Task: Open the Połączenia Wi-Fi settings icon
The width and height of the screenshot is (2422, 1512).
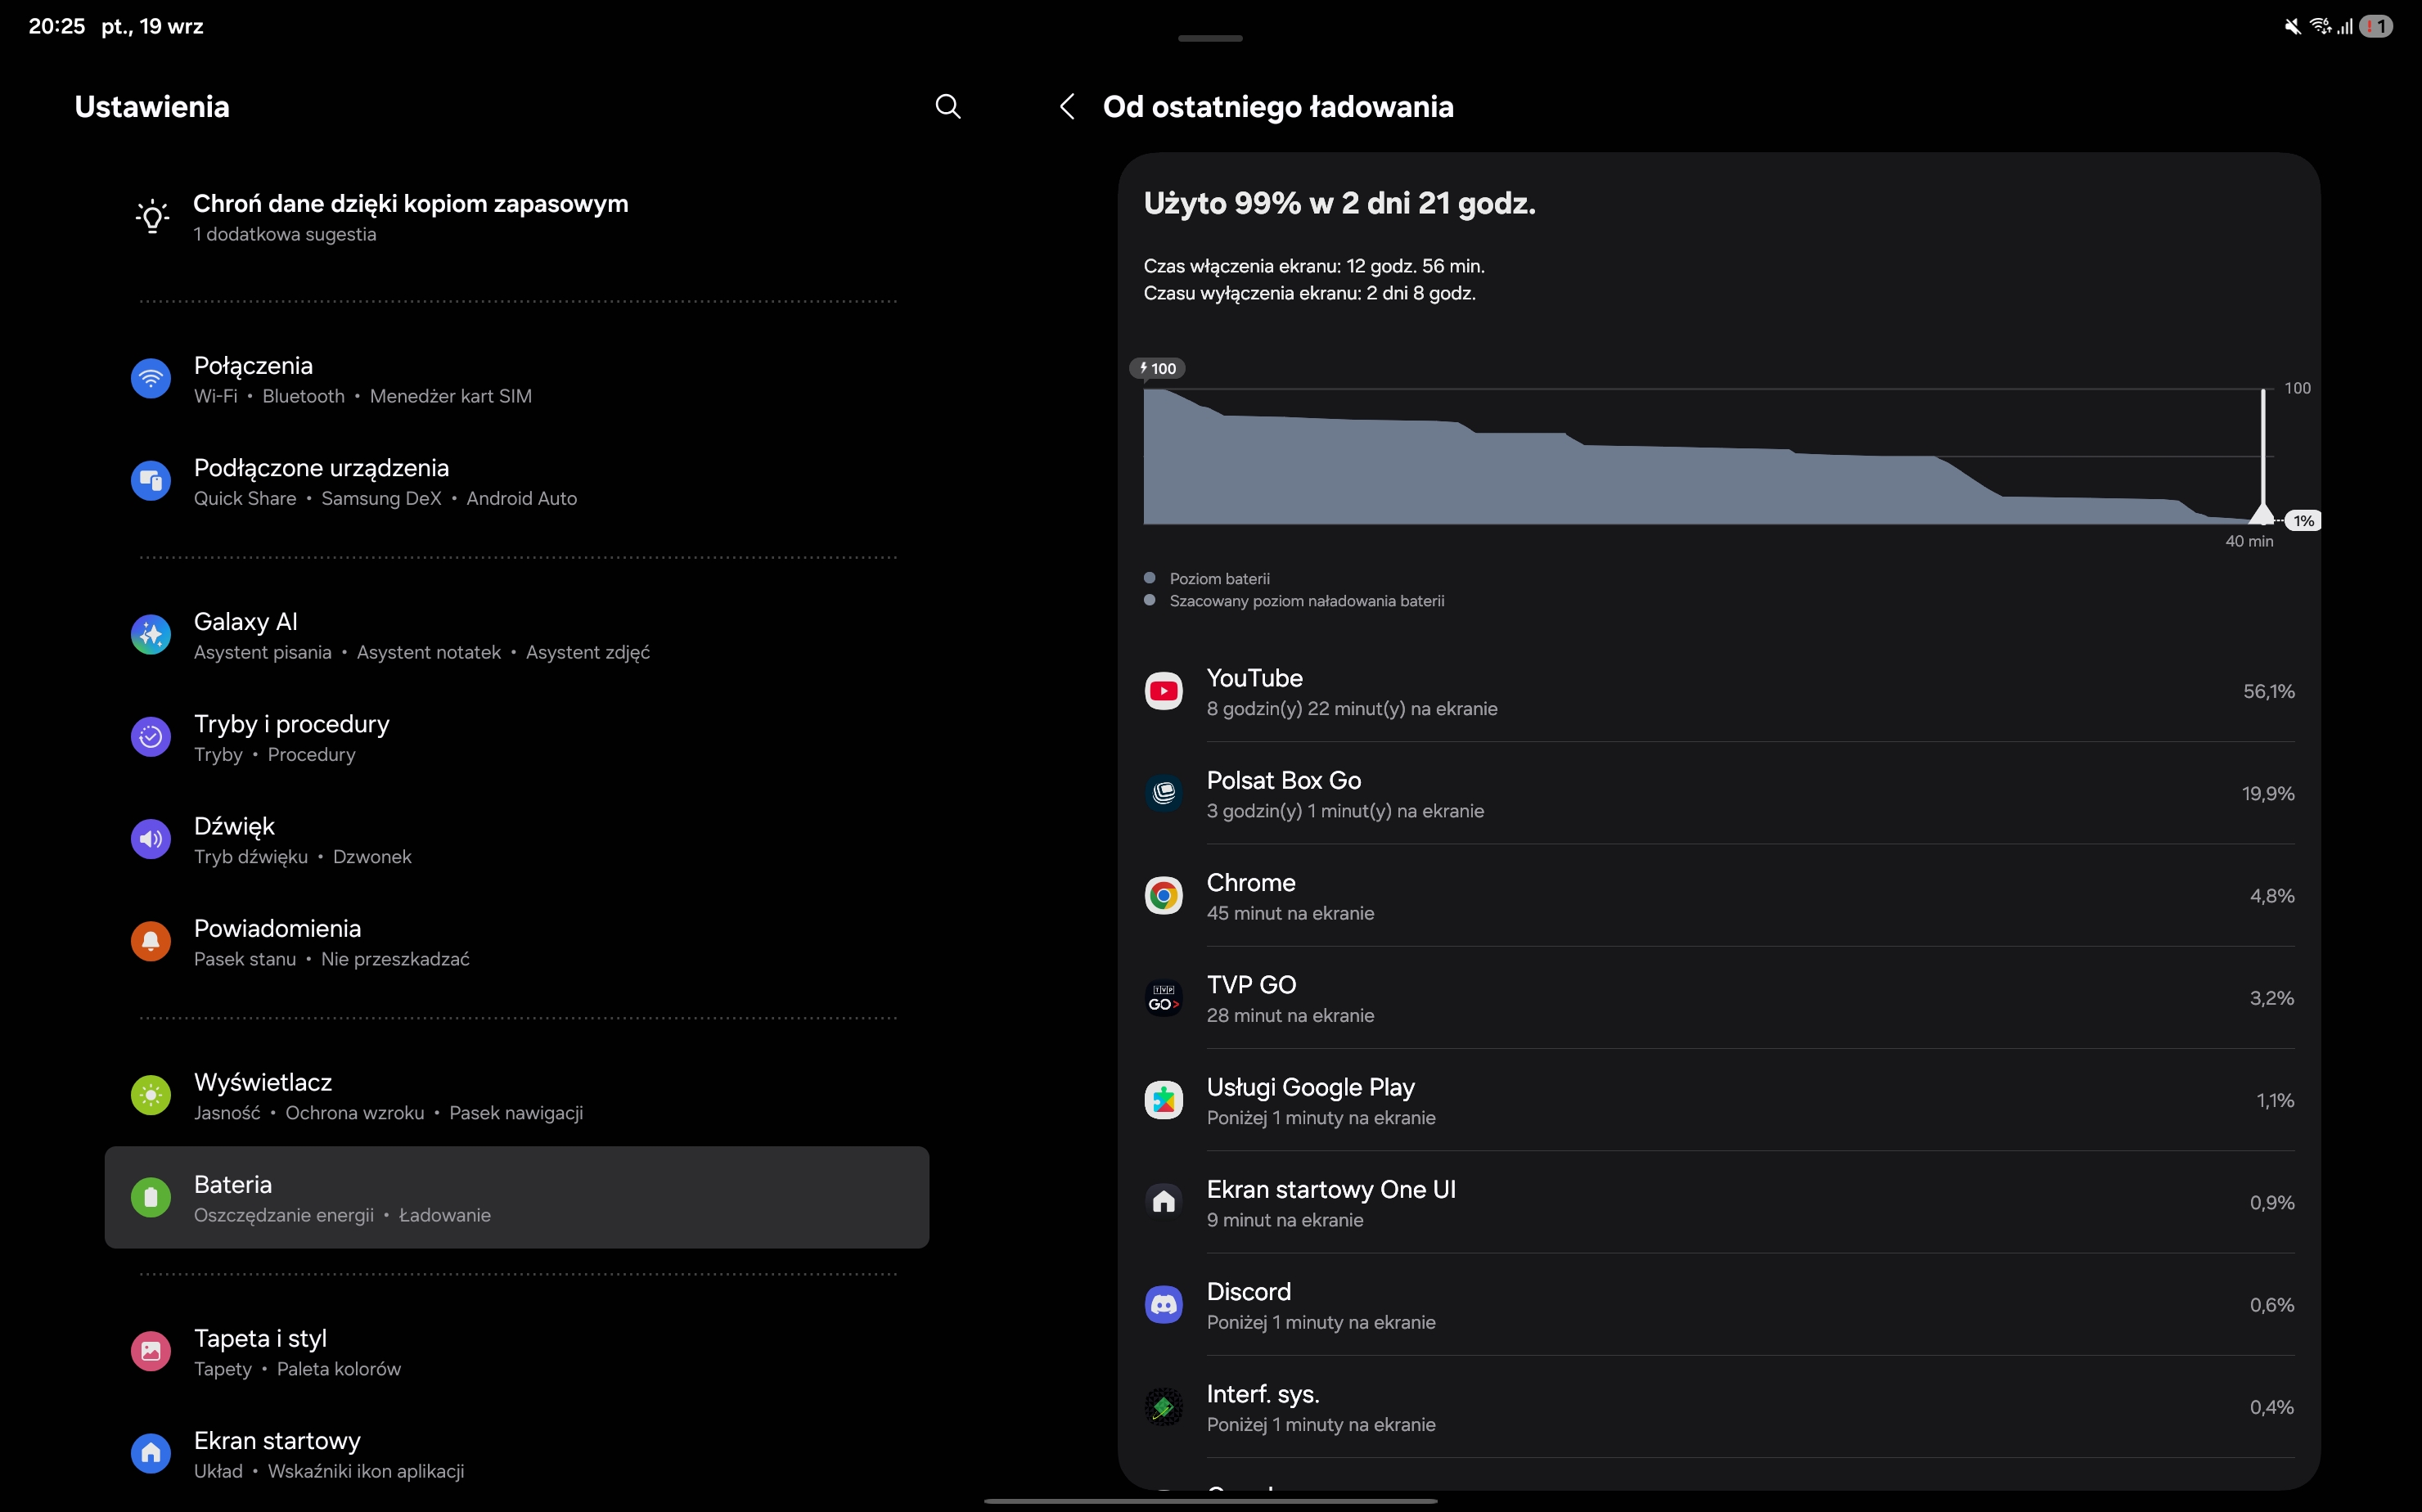Action: [151, 379]
